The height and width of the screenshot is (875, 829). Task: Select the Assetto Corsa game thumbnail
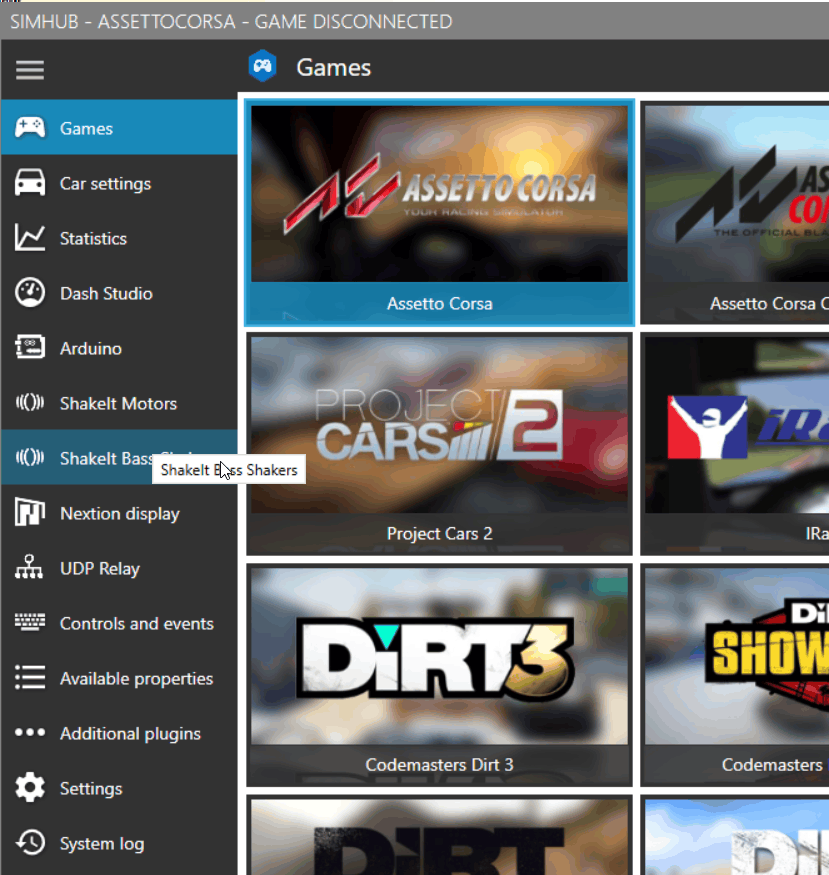click(439, 194)
